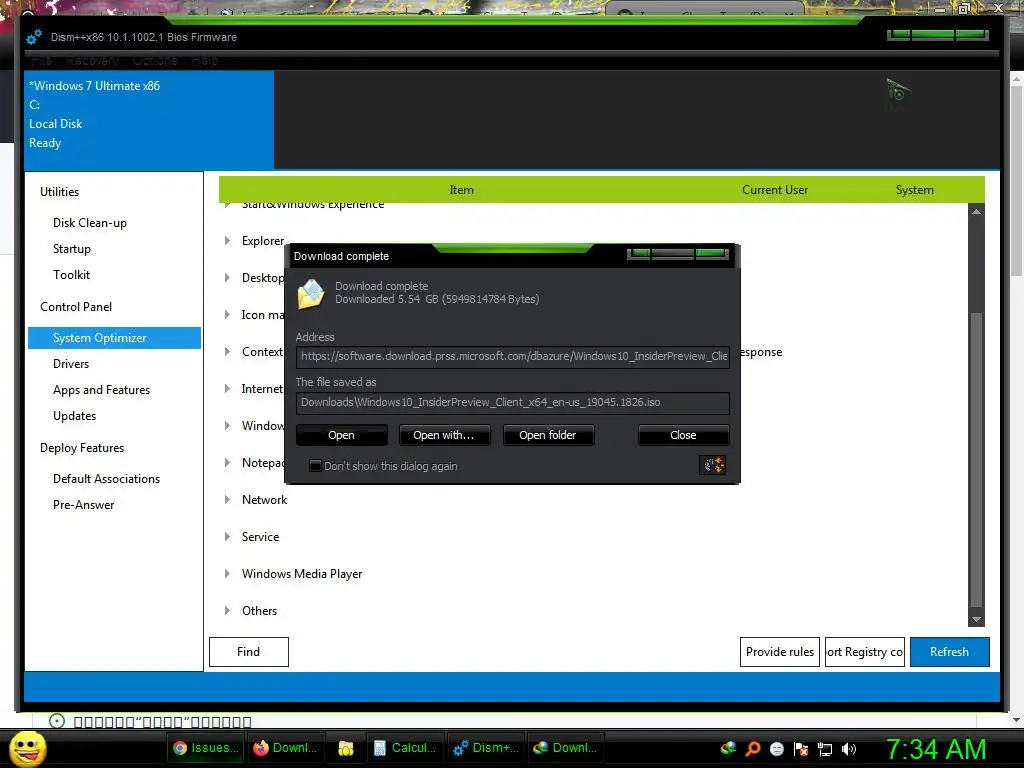Expand the Others category
Screen dimensions: 1024x768
coord(227,611)
